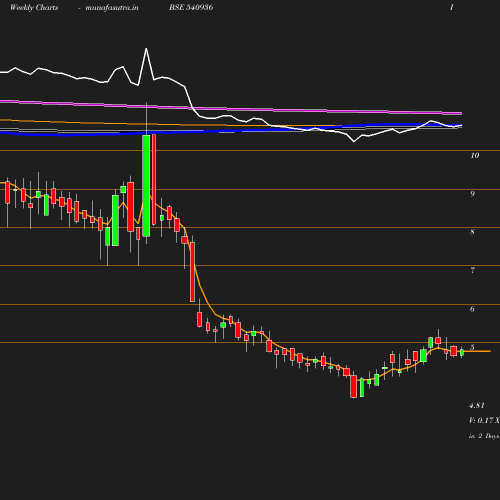Click the price axis label '6'
This screenshot has height=500, width=500.
pos(472,309)
